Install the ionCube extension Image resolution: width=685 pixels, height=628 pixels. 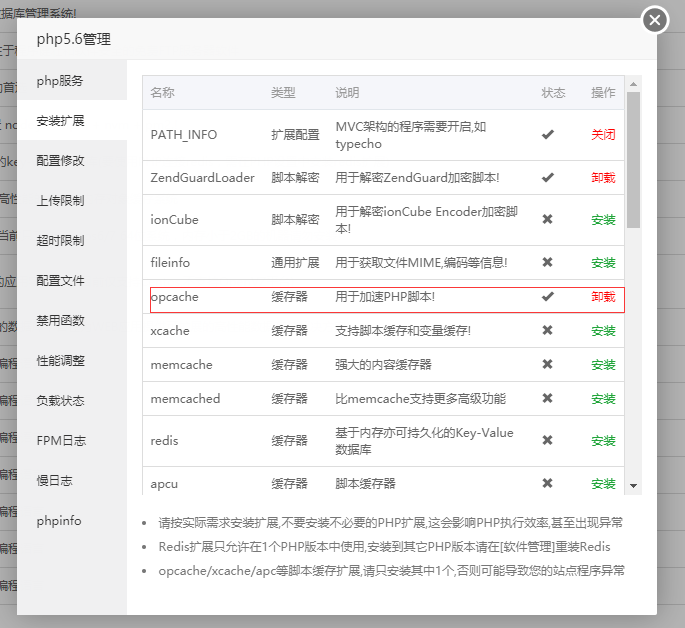click(x=603, y=219)
